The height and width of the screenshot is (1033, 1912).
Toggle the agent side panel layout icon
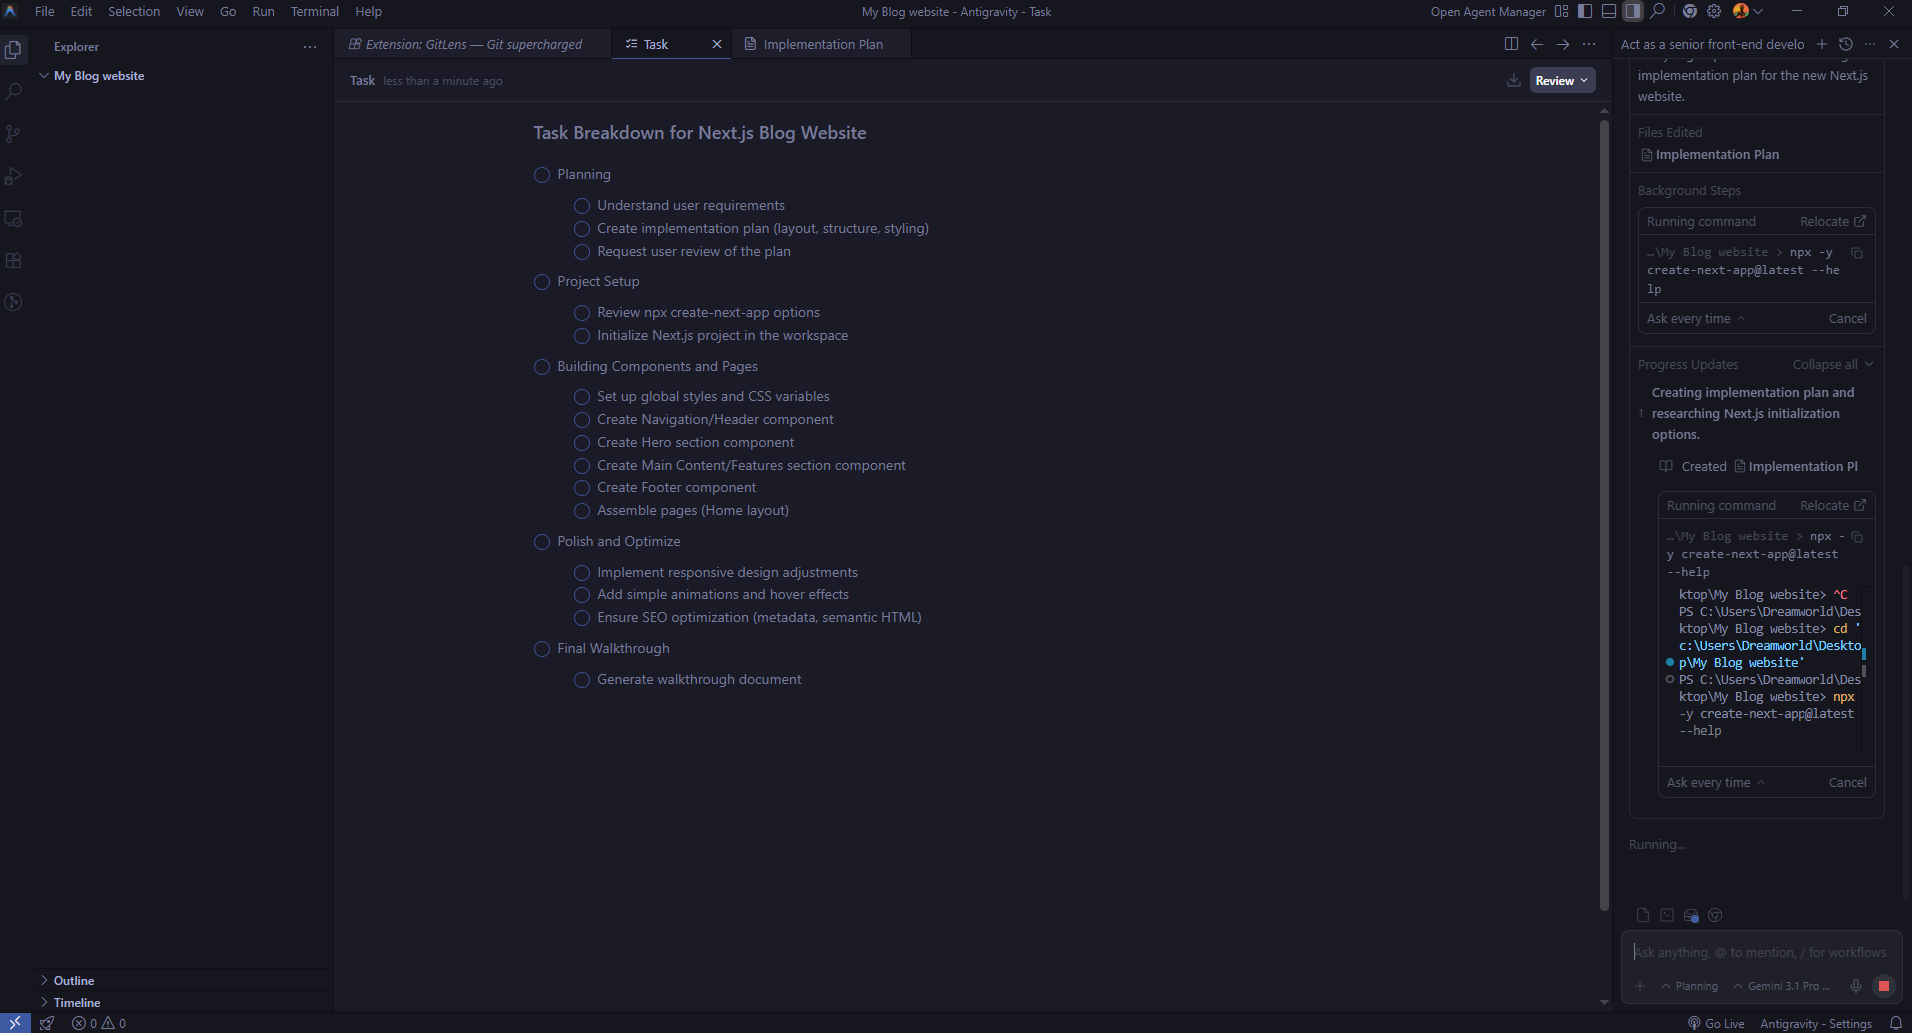point(1633,11)
